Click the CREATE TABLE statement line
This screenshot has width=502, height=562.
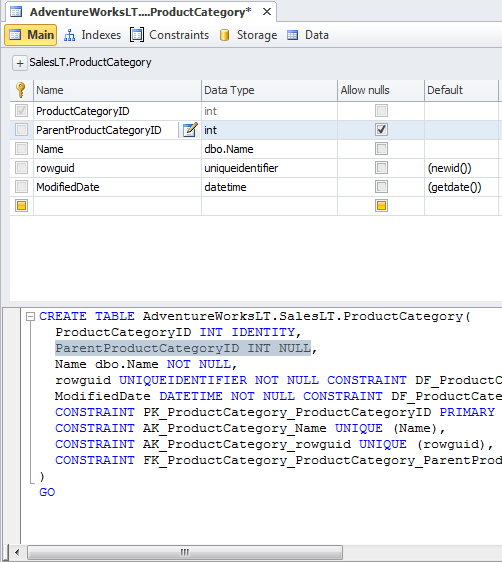(x=255, y=316)
